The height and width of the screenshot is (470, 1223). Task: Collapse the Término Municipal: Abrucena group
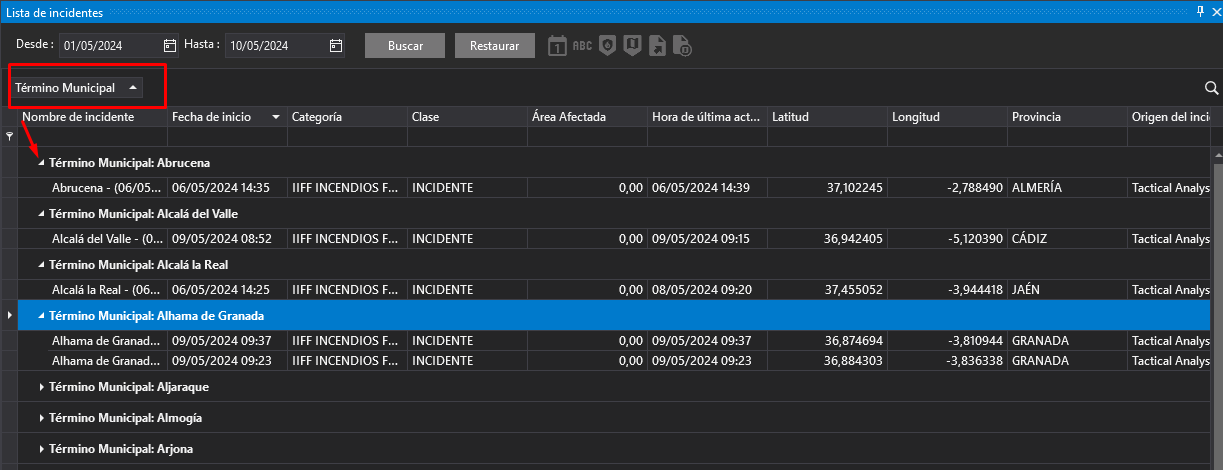[41, 163]
